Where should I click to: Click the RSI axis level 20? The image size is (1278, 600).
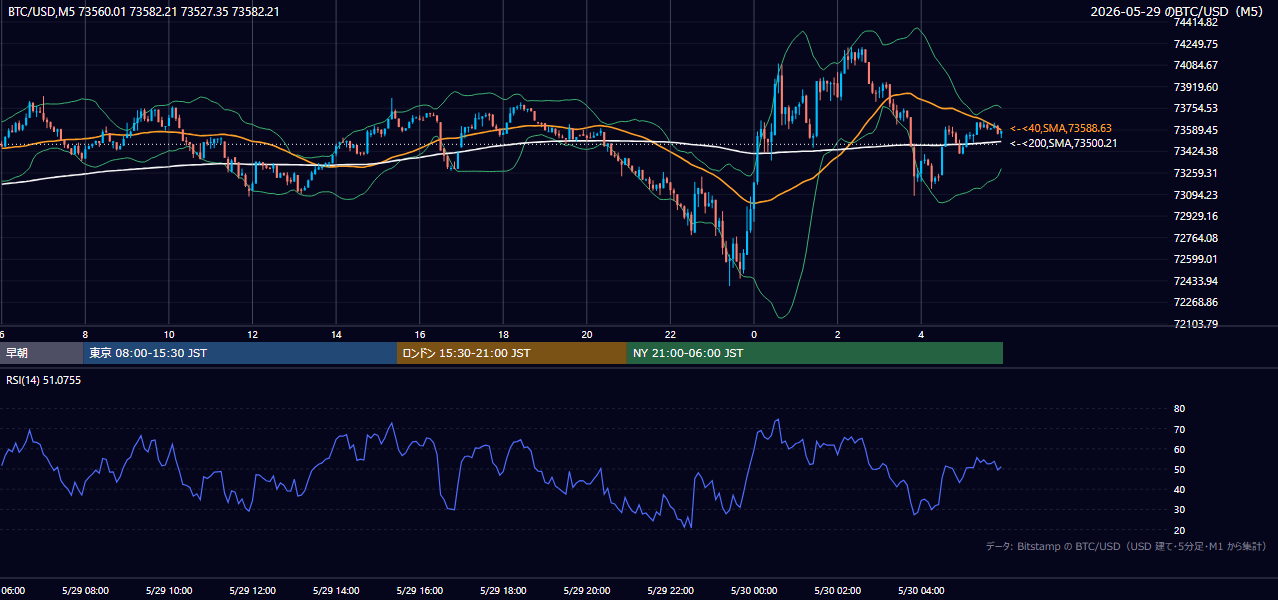[1179, 530]
